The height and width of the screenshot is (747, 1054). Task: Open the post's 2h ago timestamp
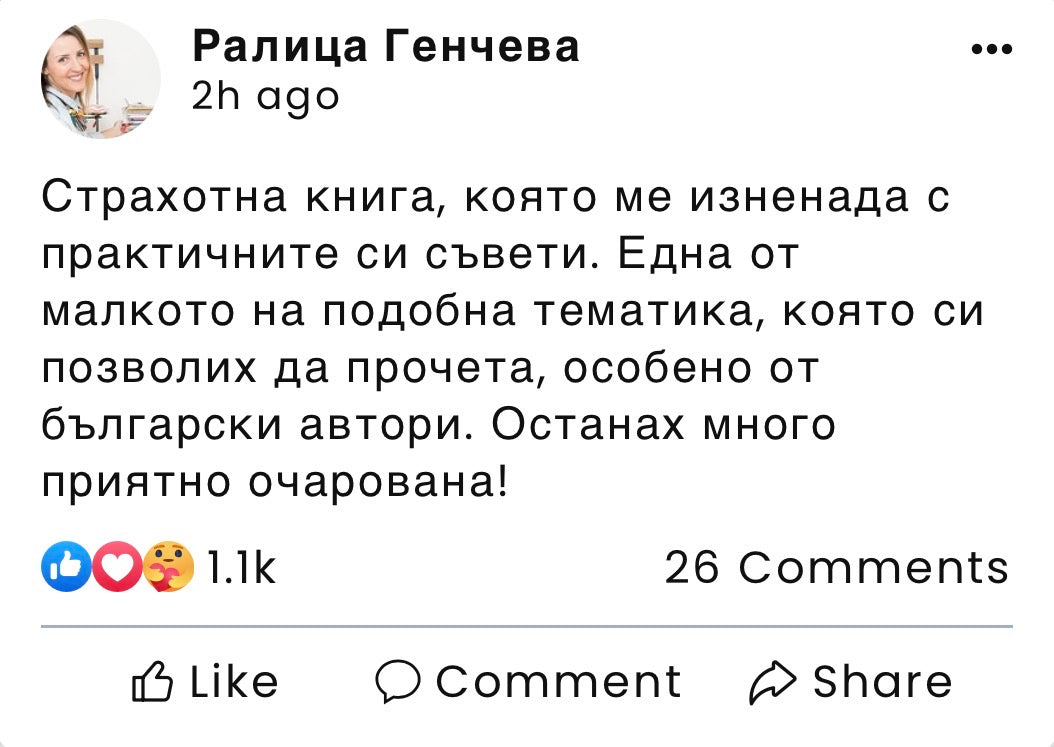(x=265, y=96)
